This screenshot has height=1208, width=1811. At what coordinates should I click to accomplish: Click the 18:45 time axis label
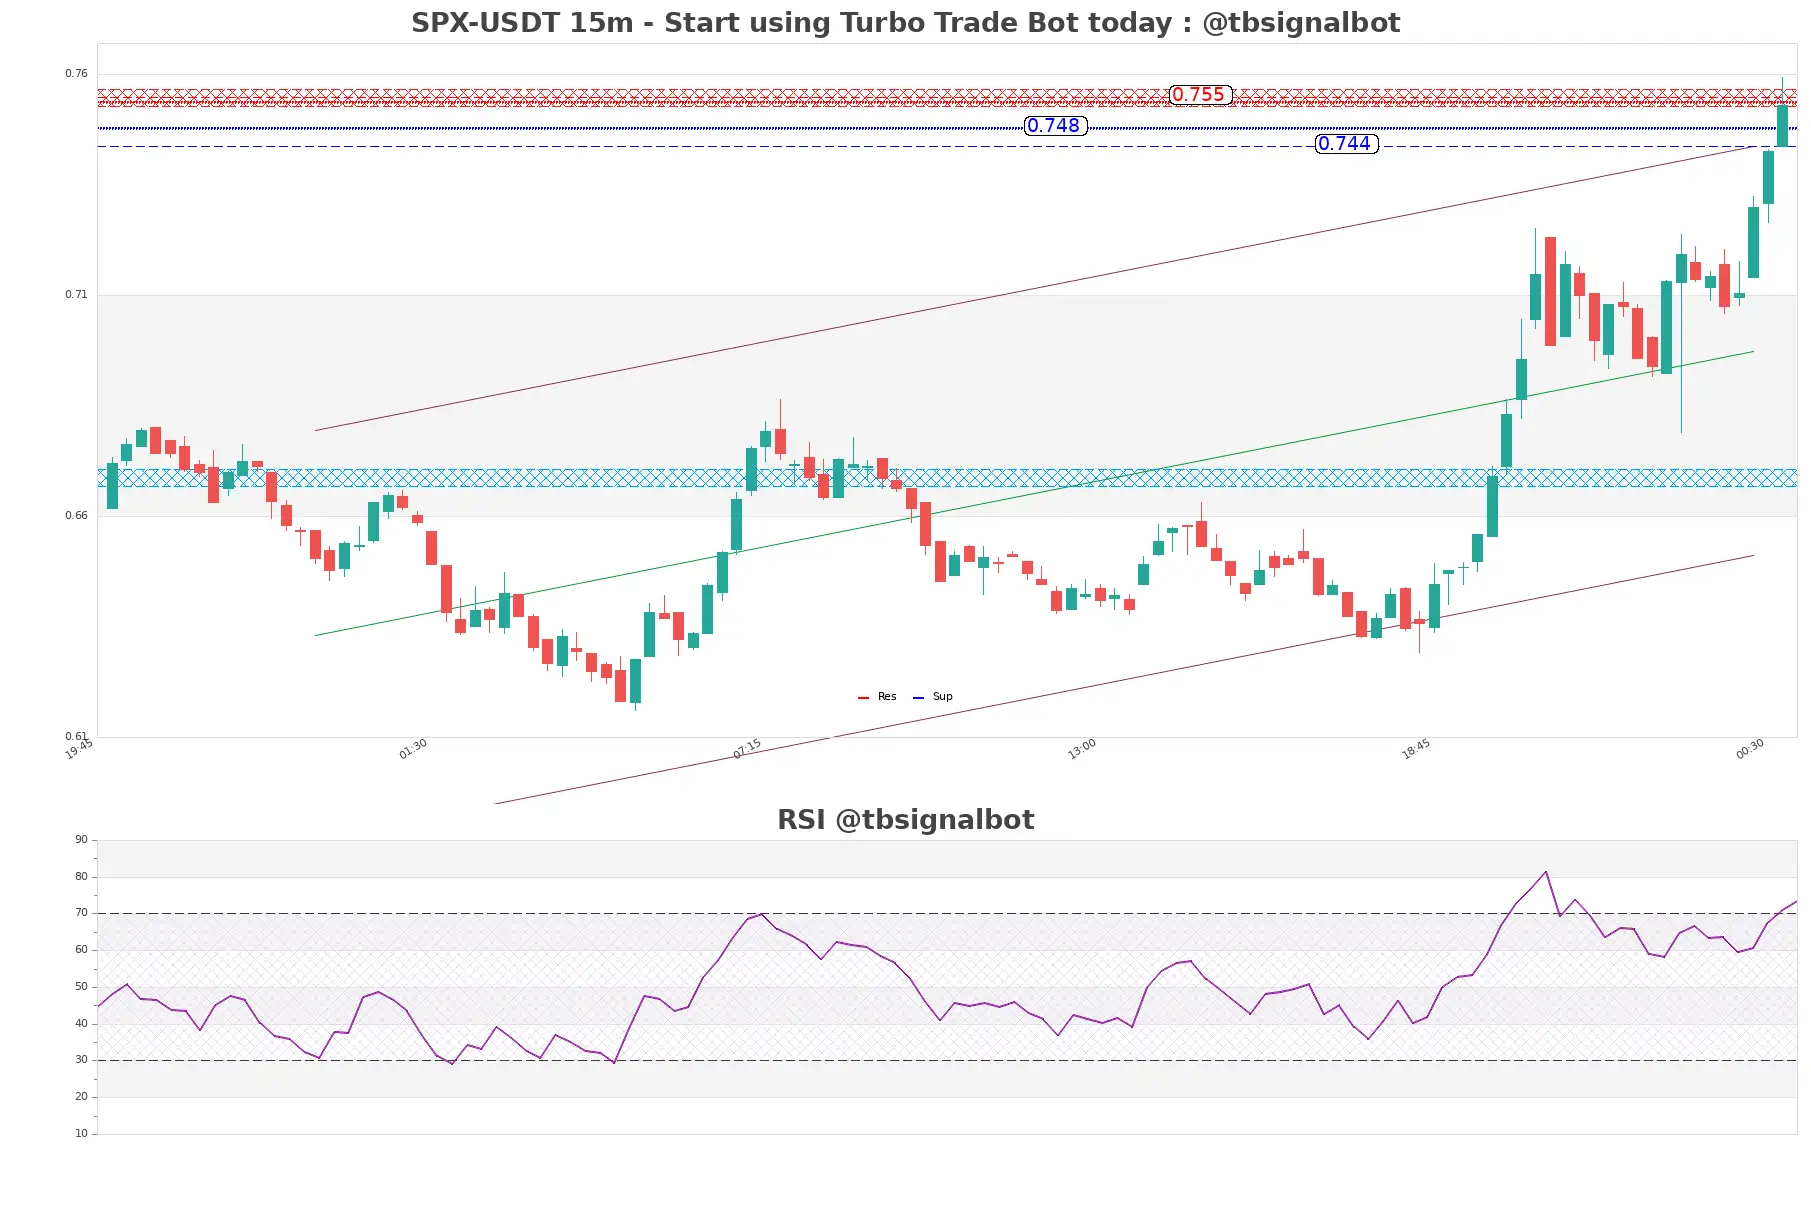(1416, 750)
